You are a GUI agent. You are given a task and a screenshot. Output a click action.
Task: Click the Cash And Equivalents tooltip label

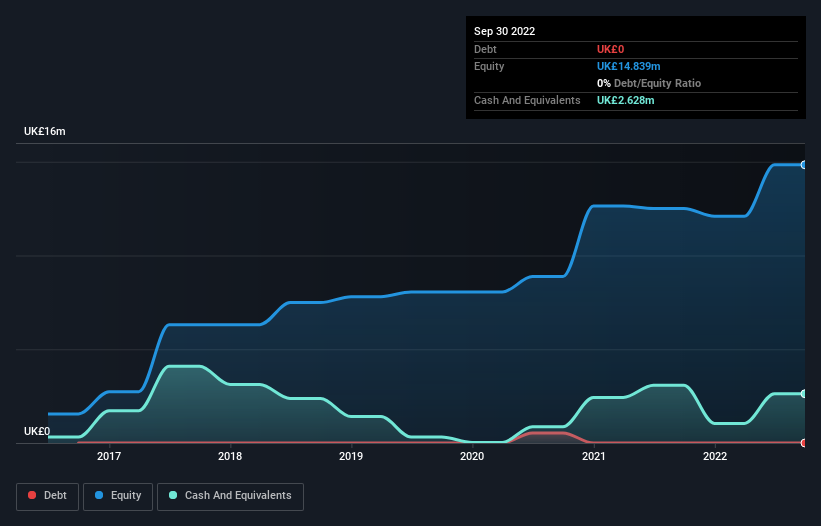527,100
